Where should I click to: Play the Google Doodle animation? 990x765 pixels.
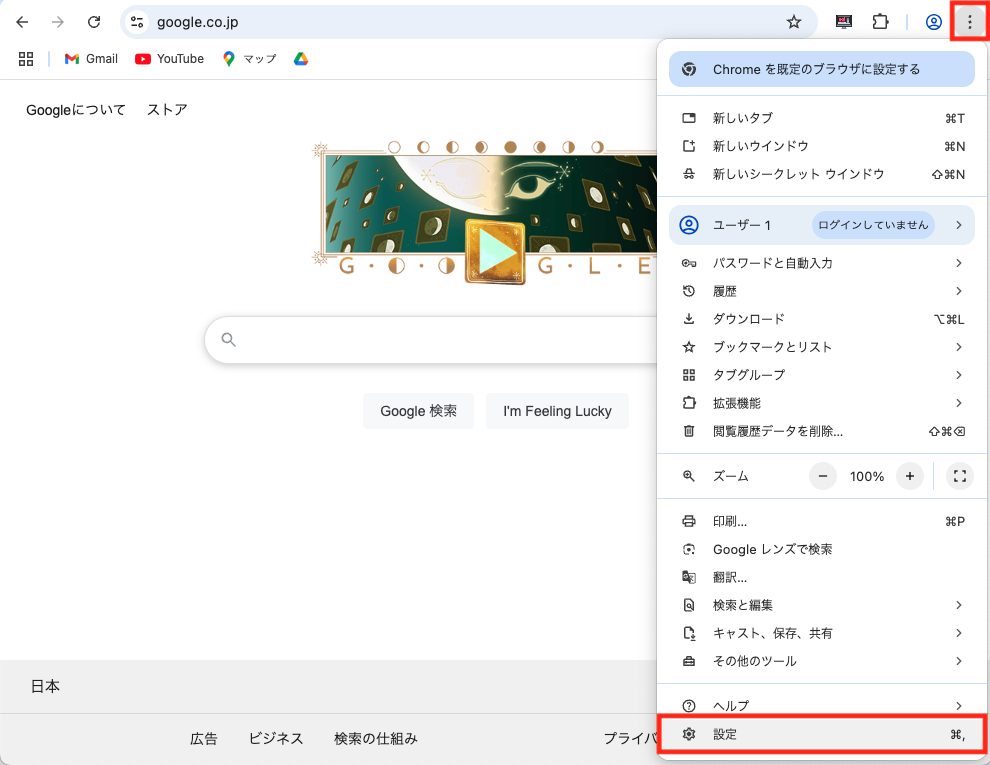(495, 252)
